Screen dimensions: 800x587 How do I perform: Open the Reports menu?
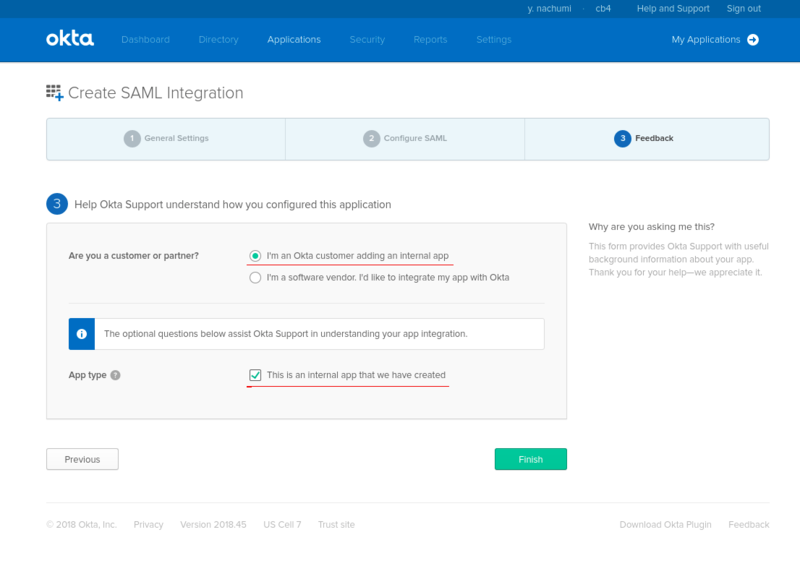click(x=431, y=40)
